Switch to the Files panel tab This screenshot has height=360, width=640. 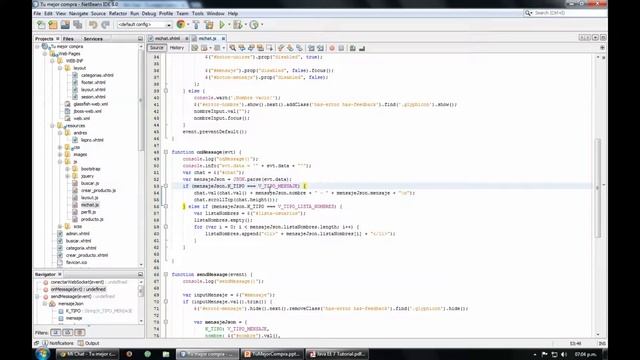click(68, 39)
